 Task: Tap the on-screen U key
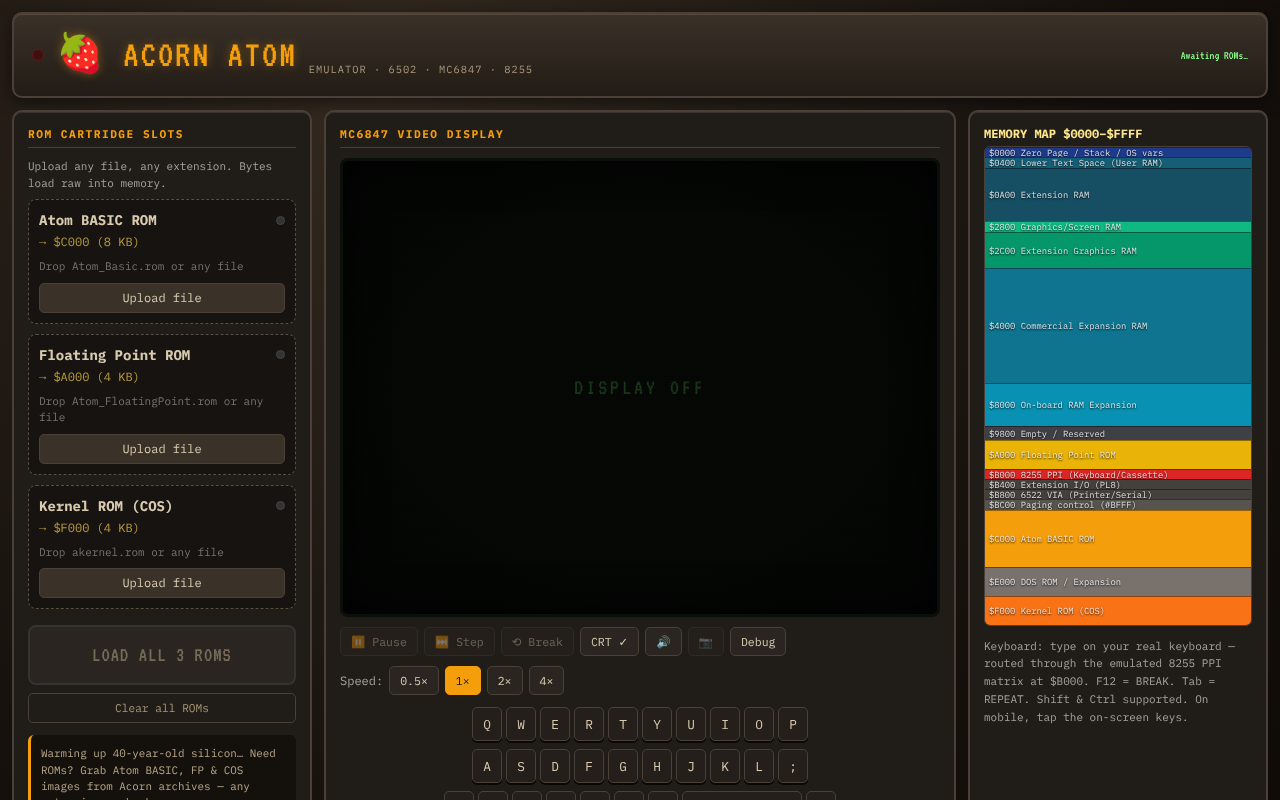point(691,724)
